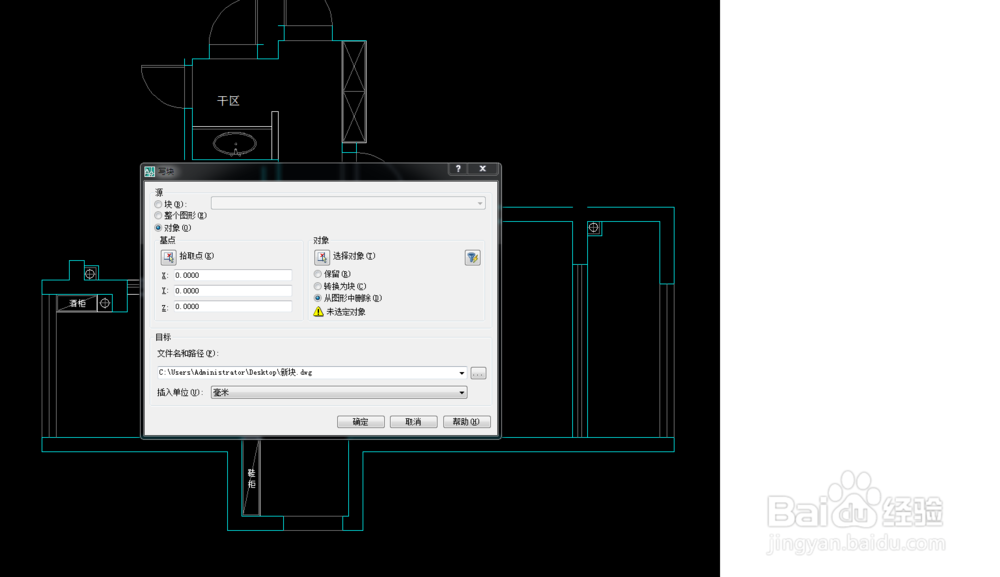
Task: Choose the 从图形中删除 radio option
Action: 318,298
